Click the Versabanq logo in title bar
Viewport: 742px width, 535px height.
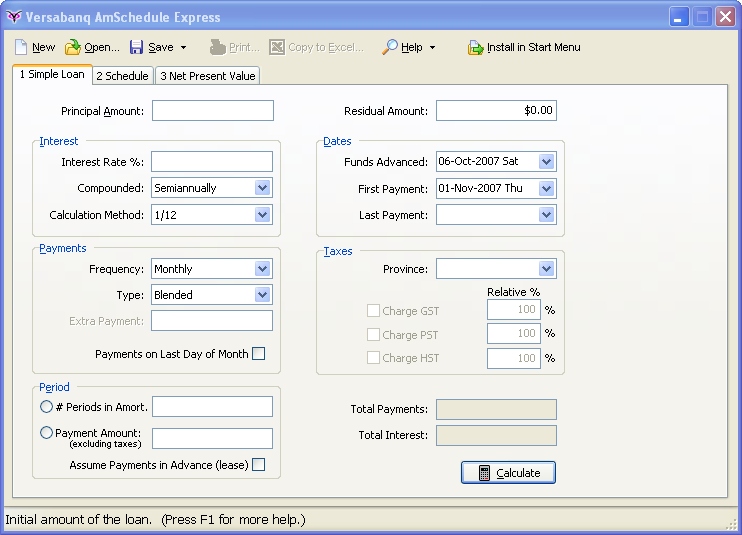tap(14, 17)
